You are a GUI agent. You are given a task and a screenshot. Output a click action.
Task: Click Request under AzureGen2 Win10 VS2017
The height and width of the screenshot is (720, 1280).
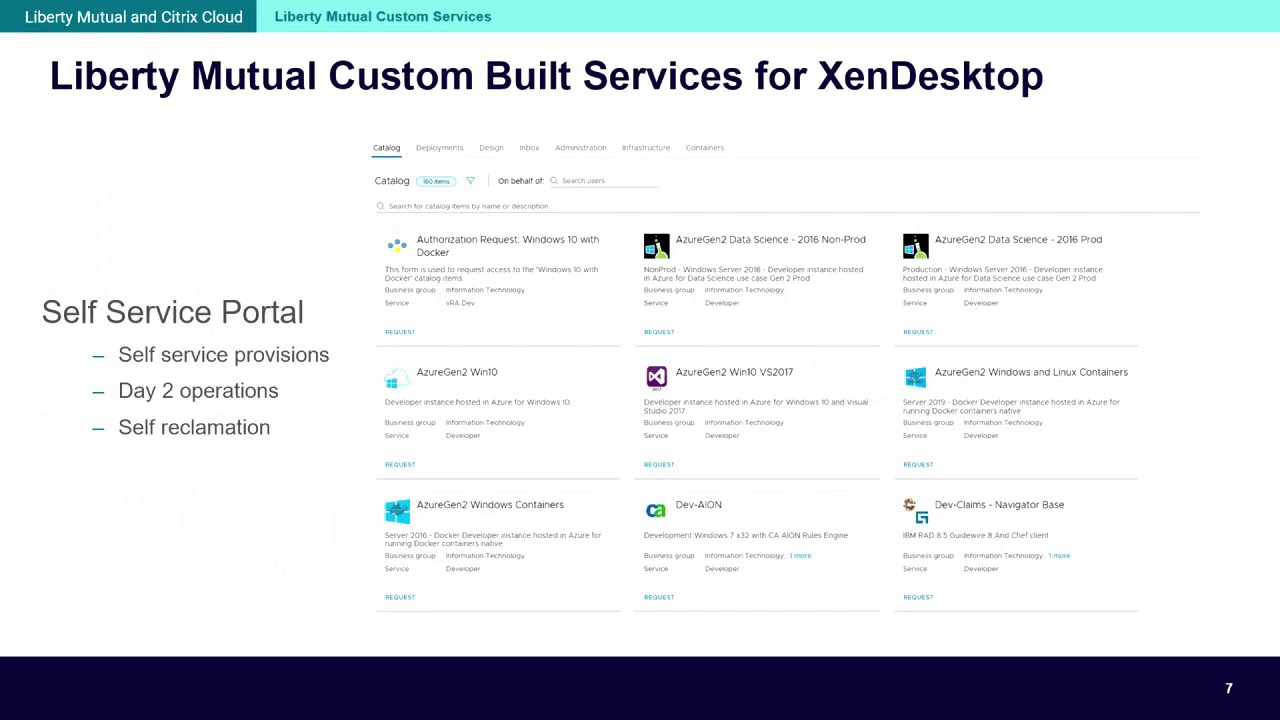[659, 464]
